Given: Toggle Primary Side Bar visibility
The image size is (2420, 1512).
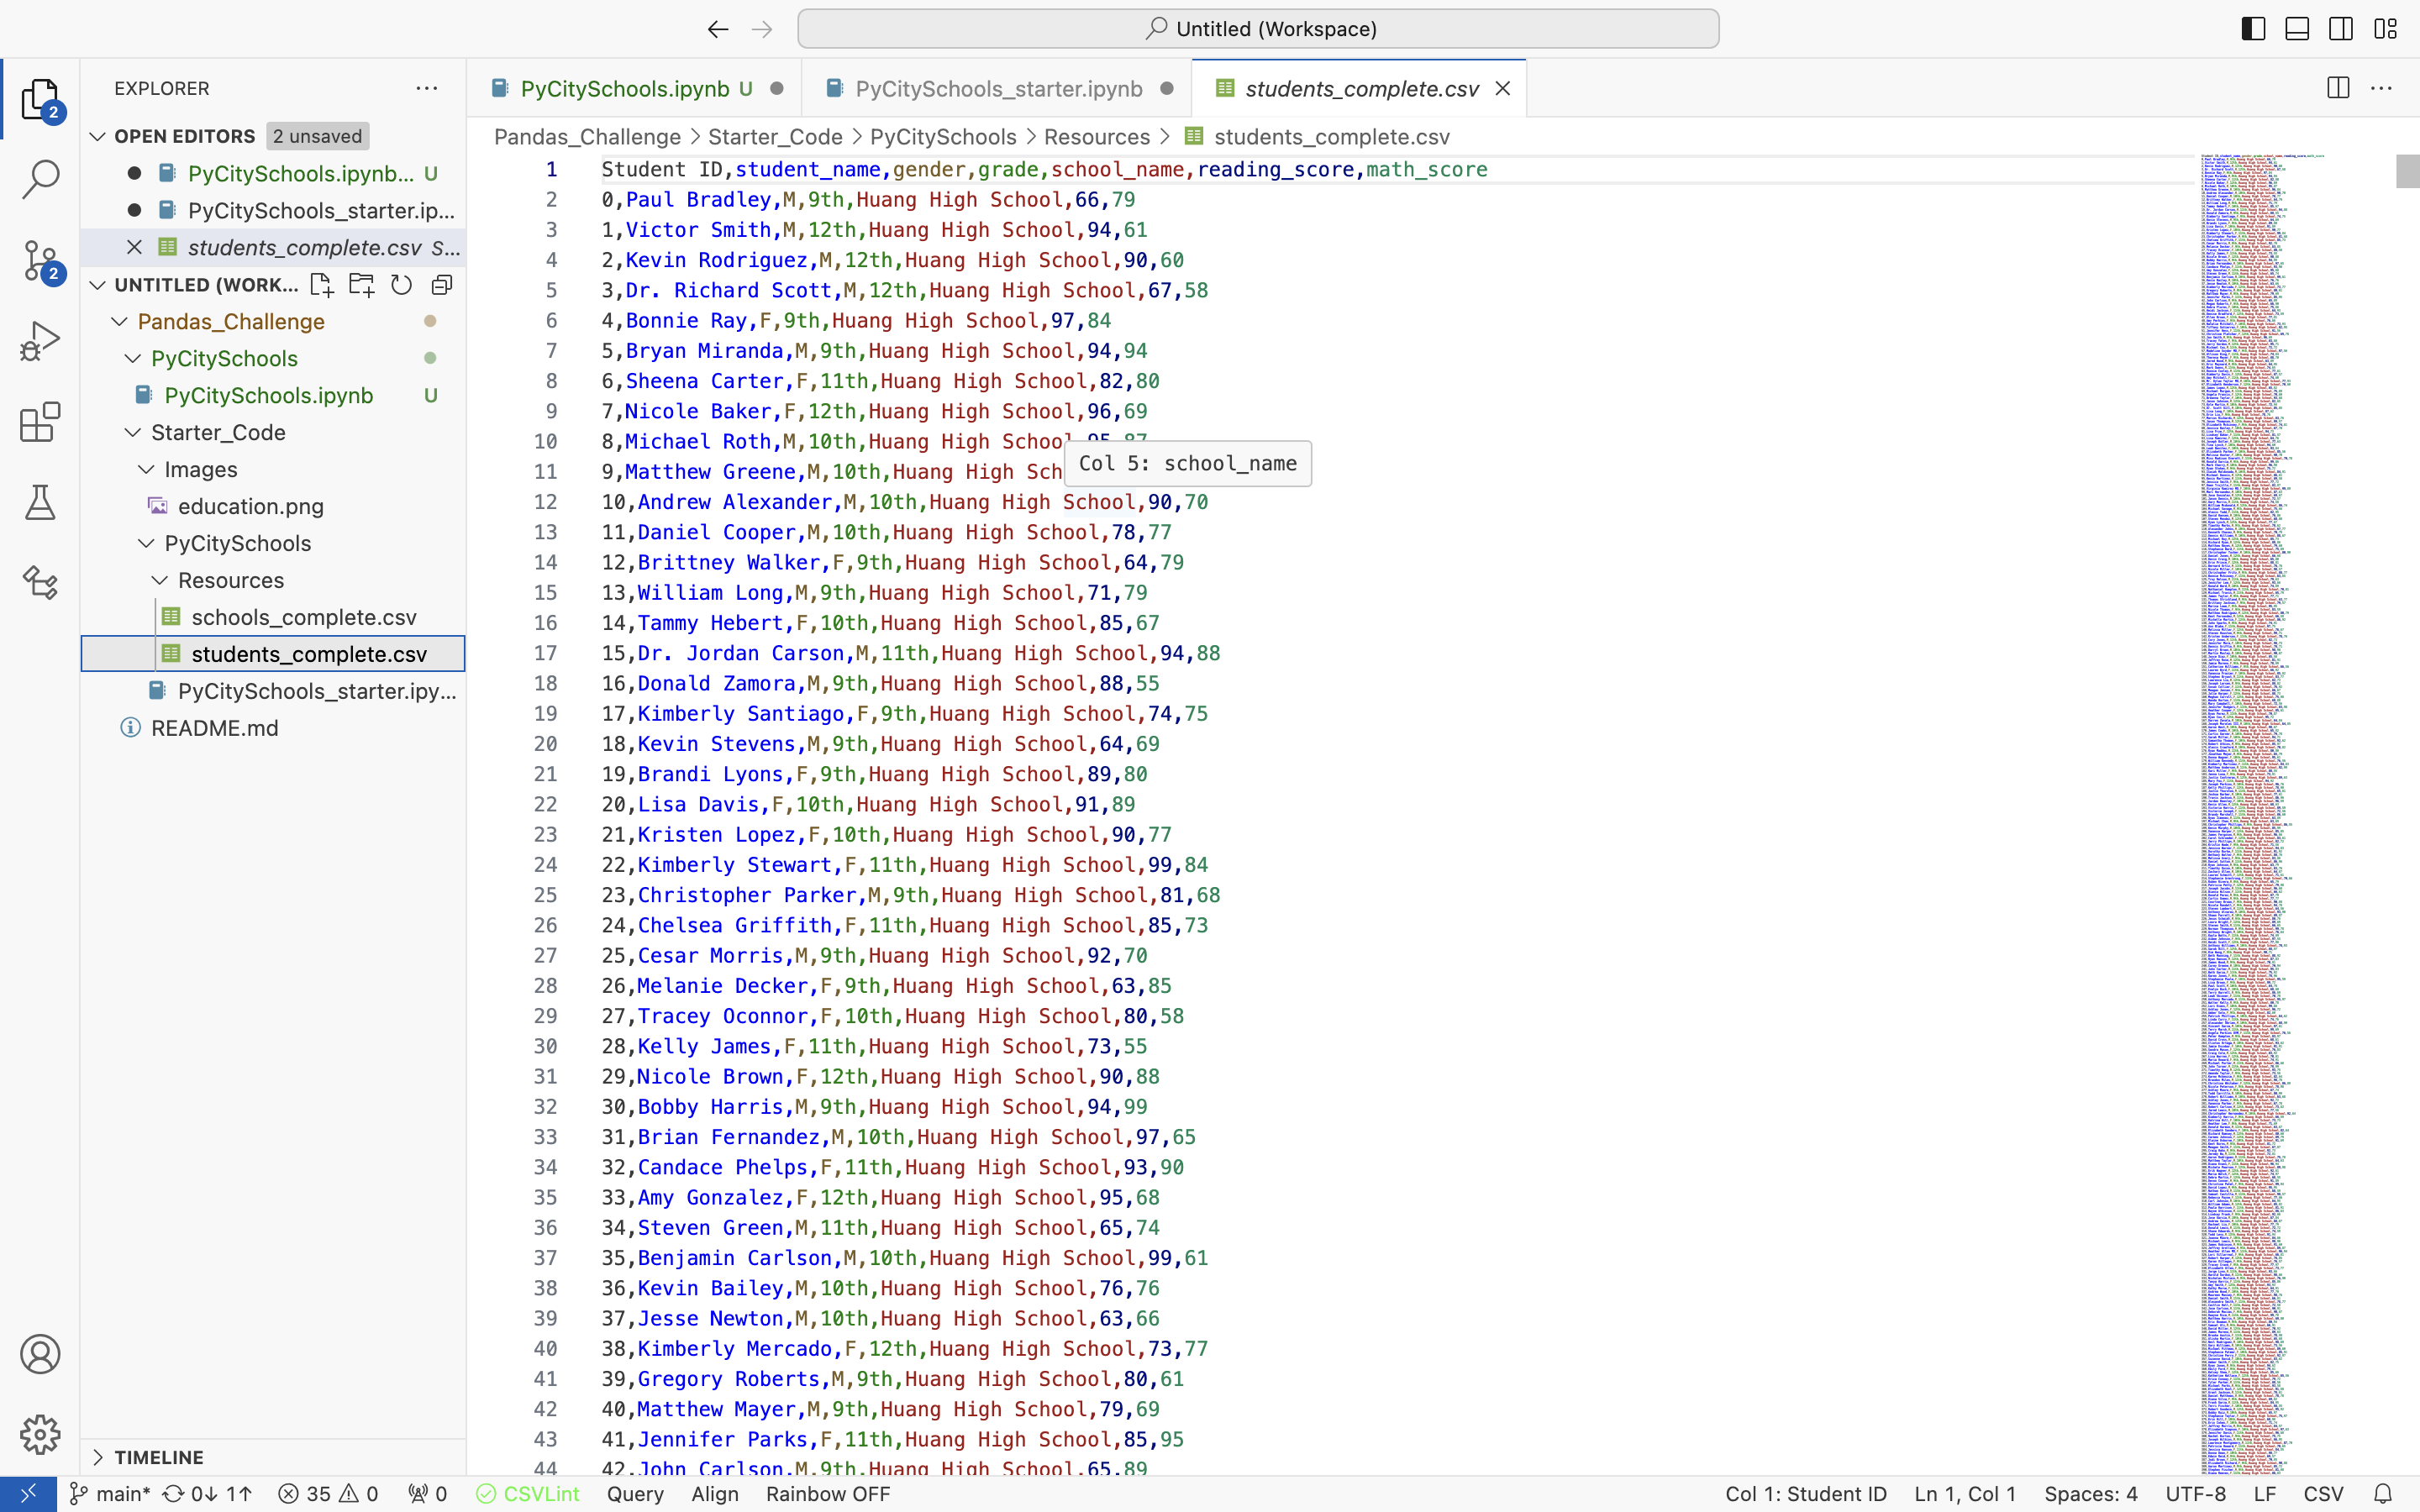Looking at the screenshot, I should coord(2253,29).
